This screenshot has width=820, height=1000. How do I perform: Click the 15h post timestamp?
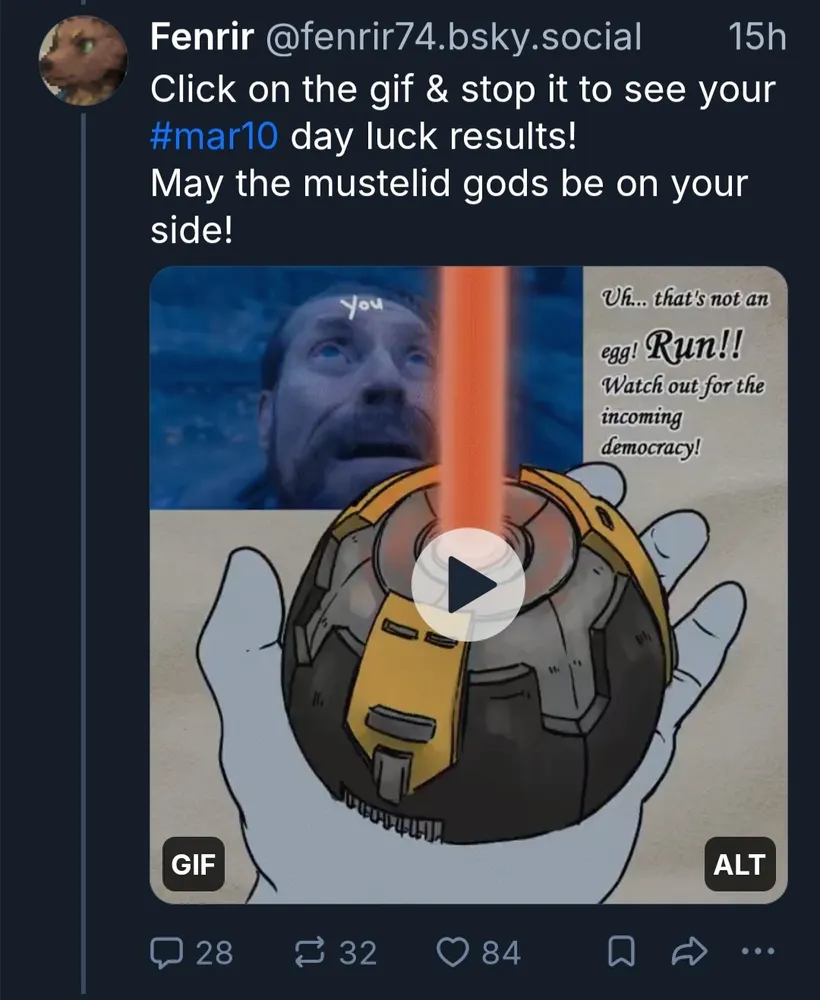pos(758,36)
